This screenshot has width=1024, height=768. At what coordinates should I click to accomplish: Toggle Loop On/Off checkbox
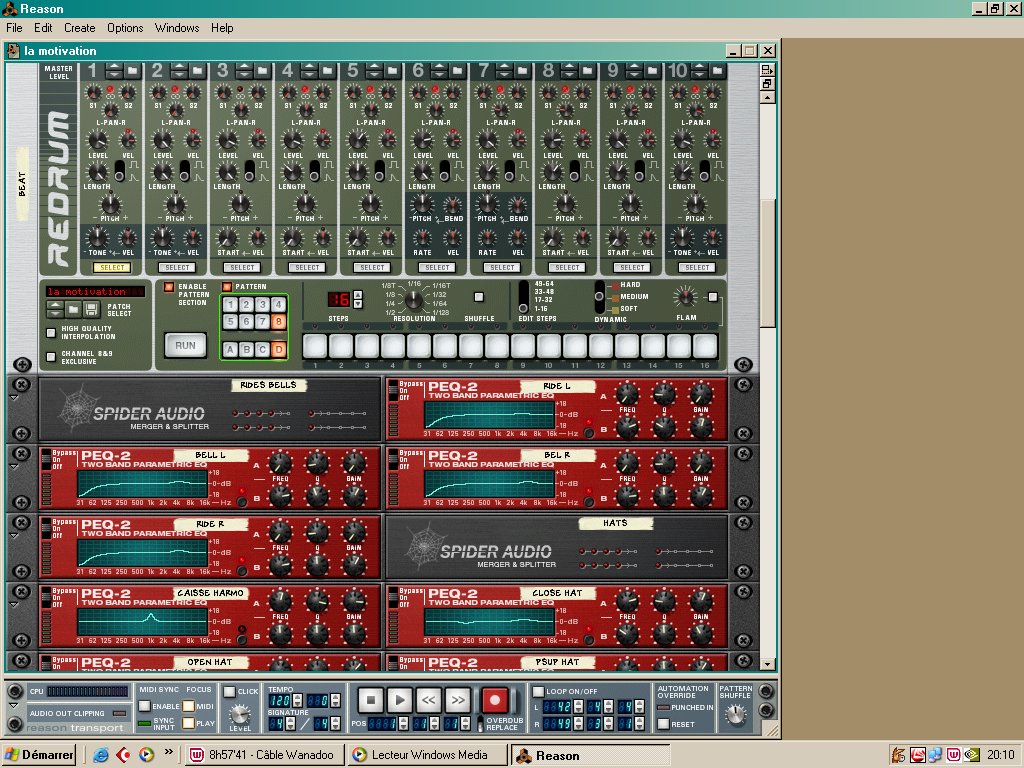[x=538, y=691]
